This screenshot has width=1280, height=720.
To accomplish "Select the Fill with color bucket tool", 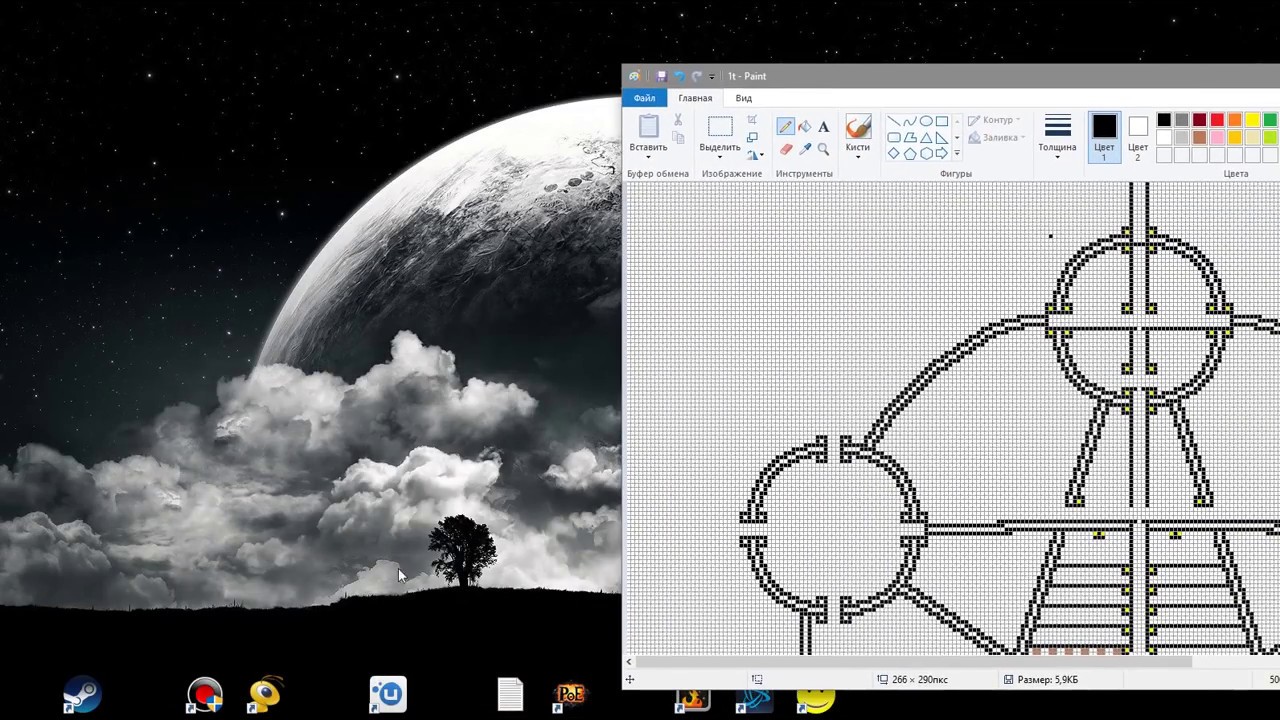I will click(x=804, y=127).
